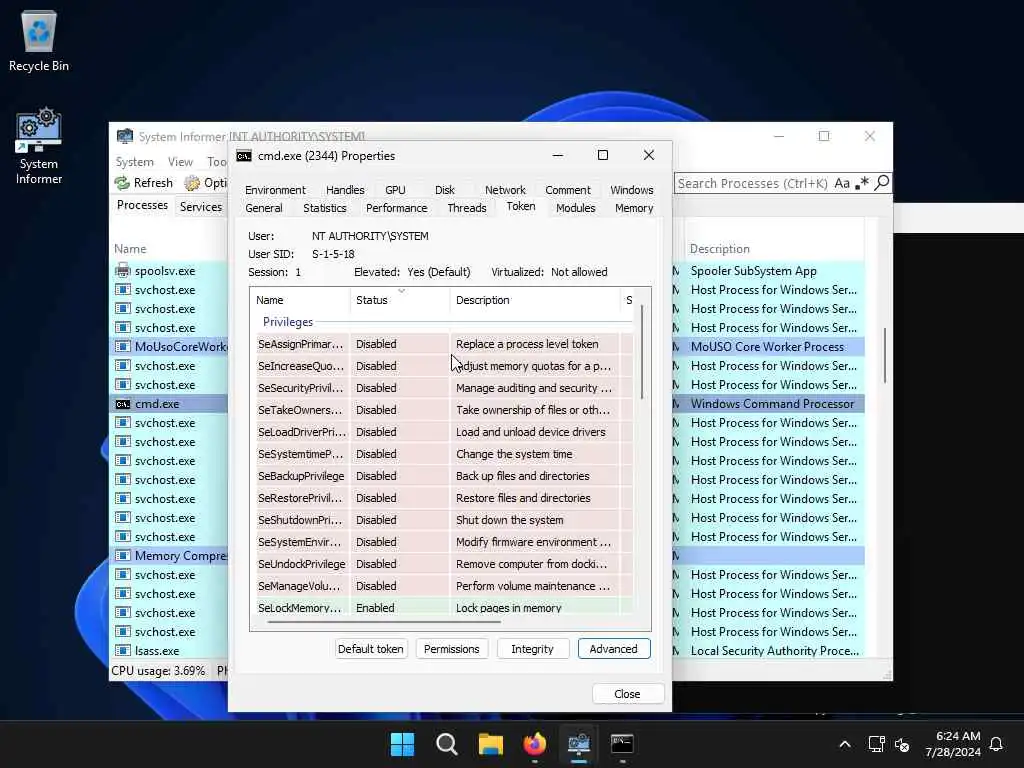The image size is (1024, 768).
Task: Click the spoolsv.exe printer icon
Action: [123, 270]
